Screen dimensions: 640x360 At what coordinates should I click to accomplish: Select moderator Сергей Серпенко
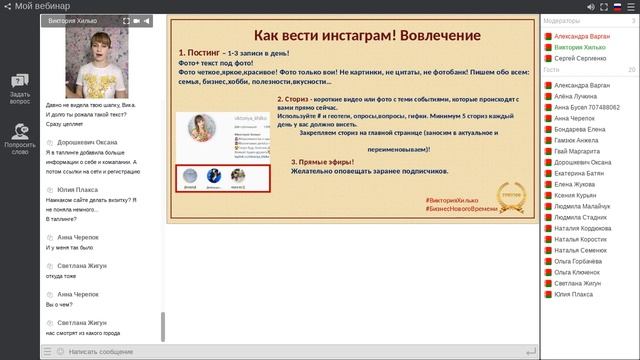pos(580,58)
